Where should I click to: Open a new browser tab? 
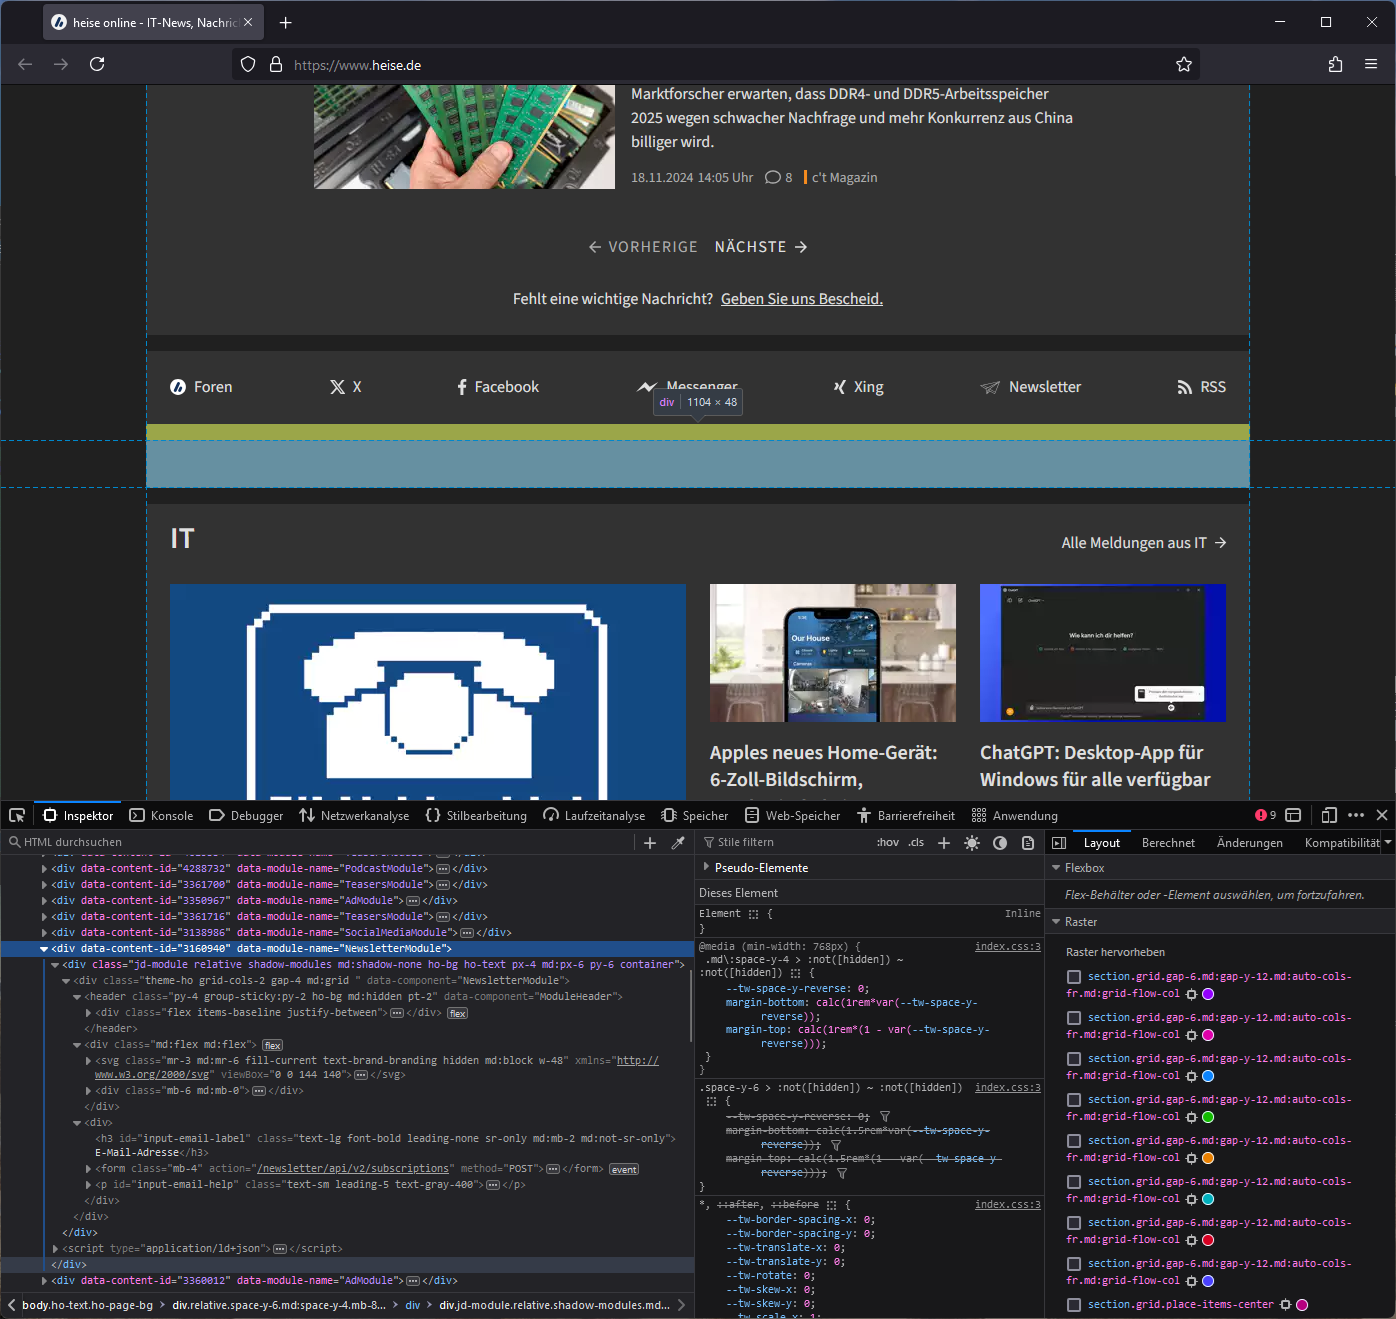pos(286,22)
